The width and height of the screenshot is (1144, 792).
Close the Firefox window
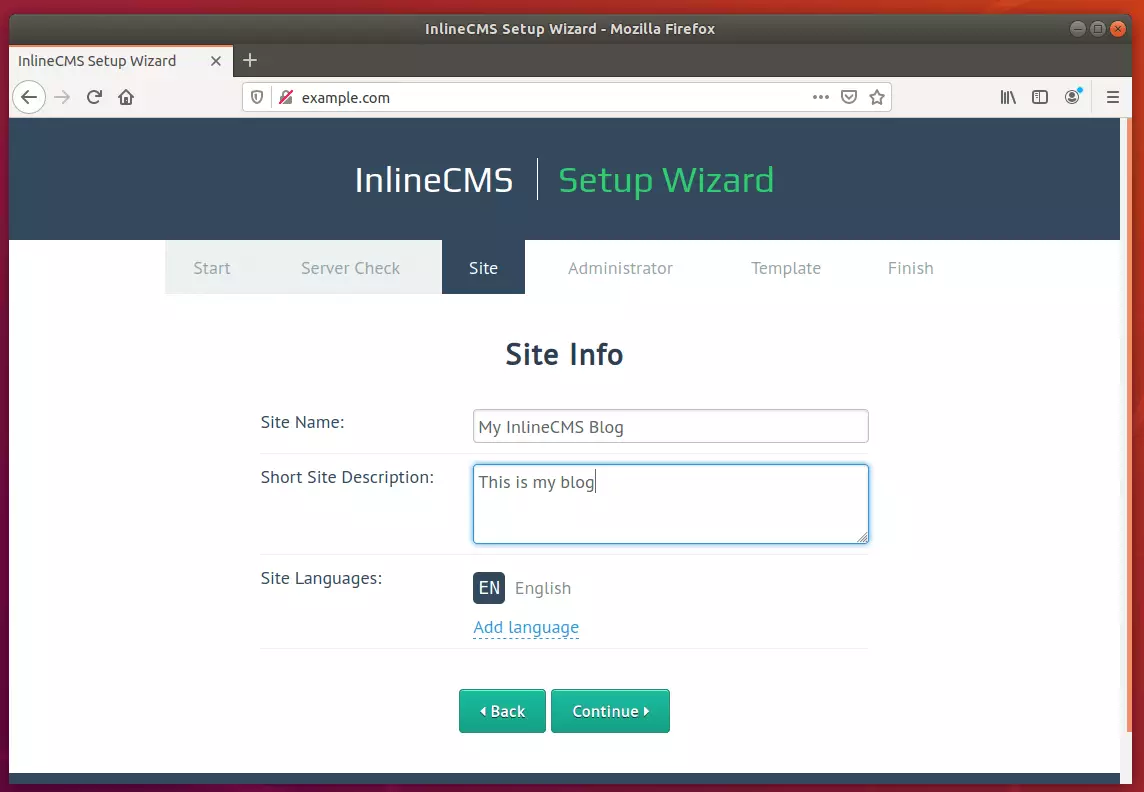[1118, 28]
